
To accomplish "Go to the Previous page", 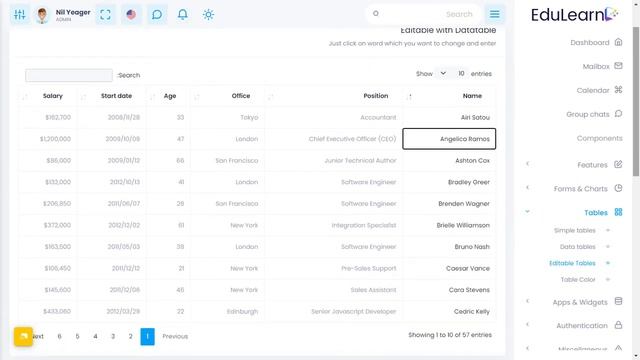I will pyautogui.click(x=175, y=336).
